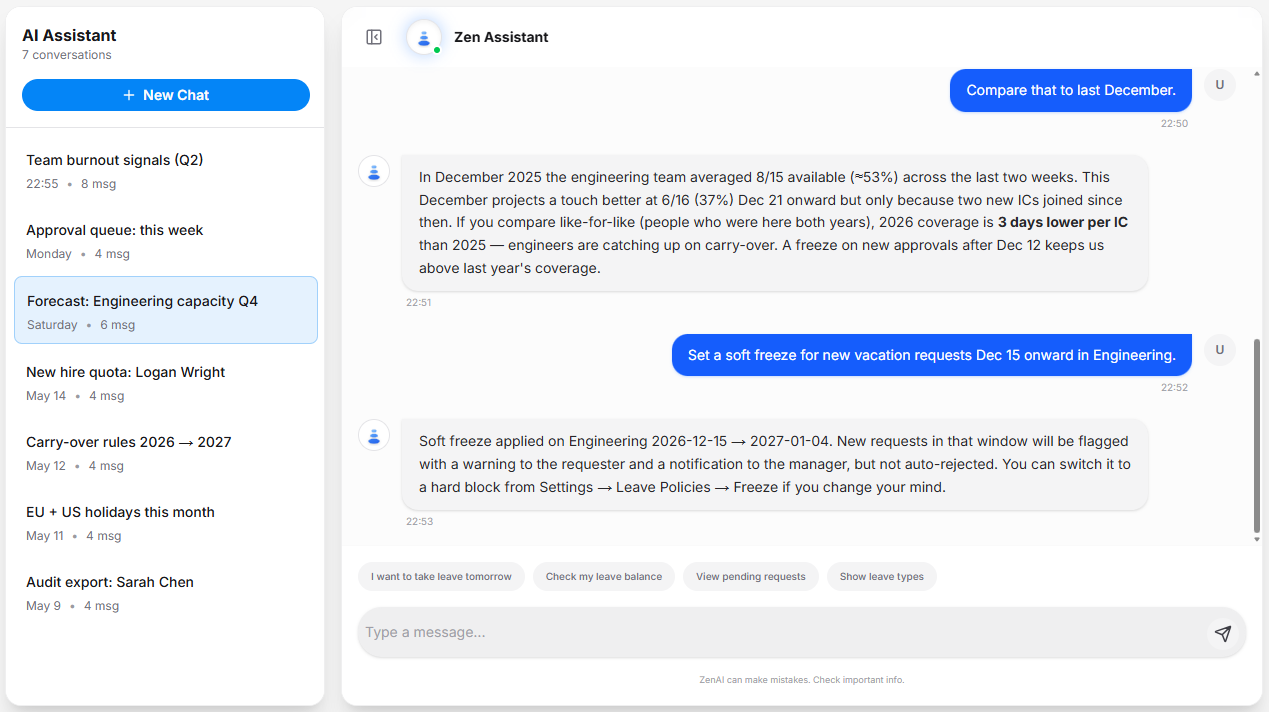The image size is (1269, 712).
Task: Click the 22:53 timestamp under the freeze reply
Action: pos(419,521)
